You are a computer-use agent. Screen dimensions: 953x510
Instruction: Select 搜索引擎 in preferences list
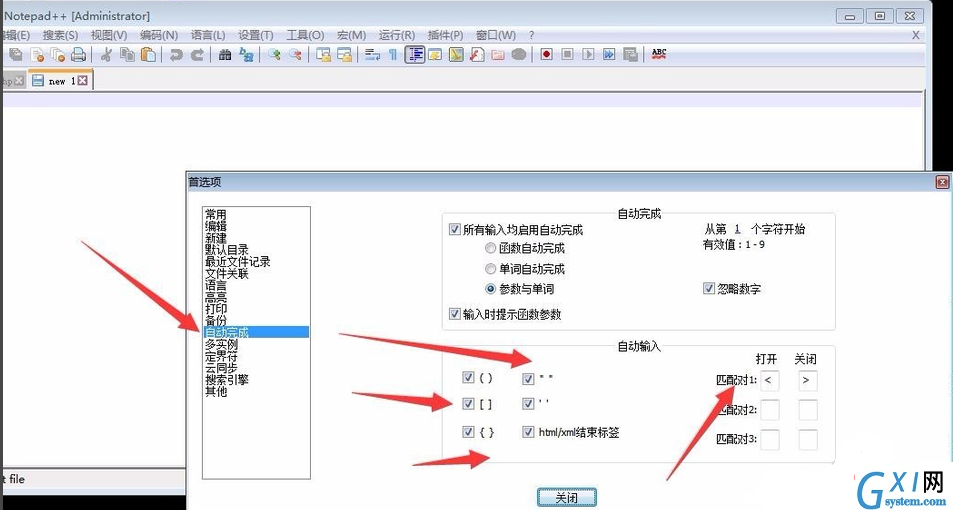click(227, 379)
